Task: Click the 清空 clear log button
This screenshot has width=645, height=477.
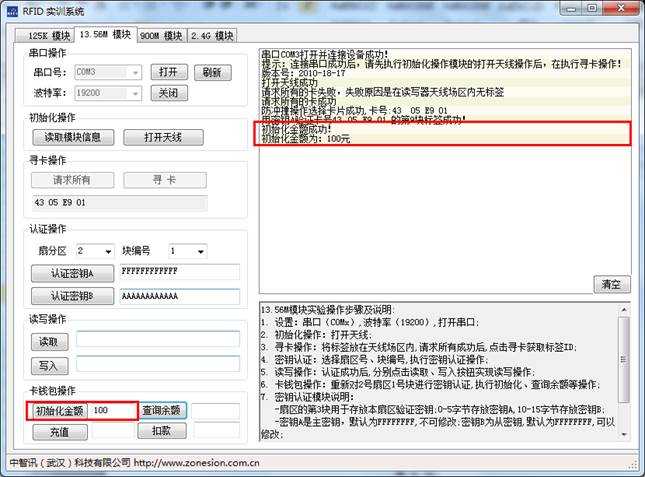Action: [x=612, y=284]
